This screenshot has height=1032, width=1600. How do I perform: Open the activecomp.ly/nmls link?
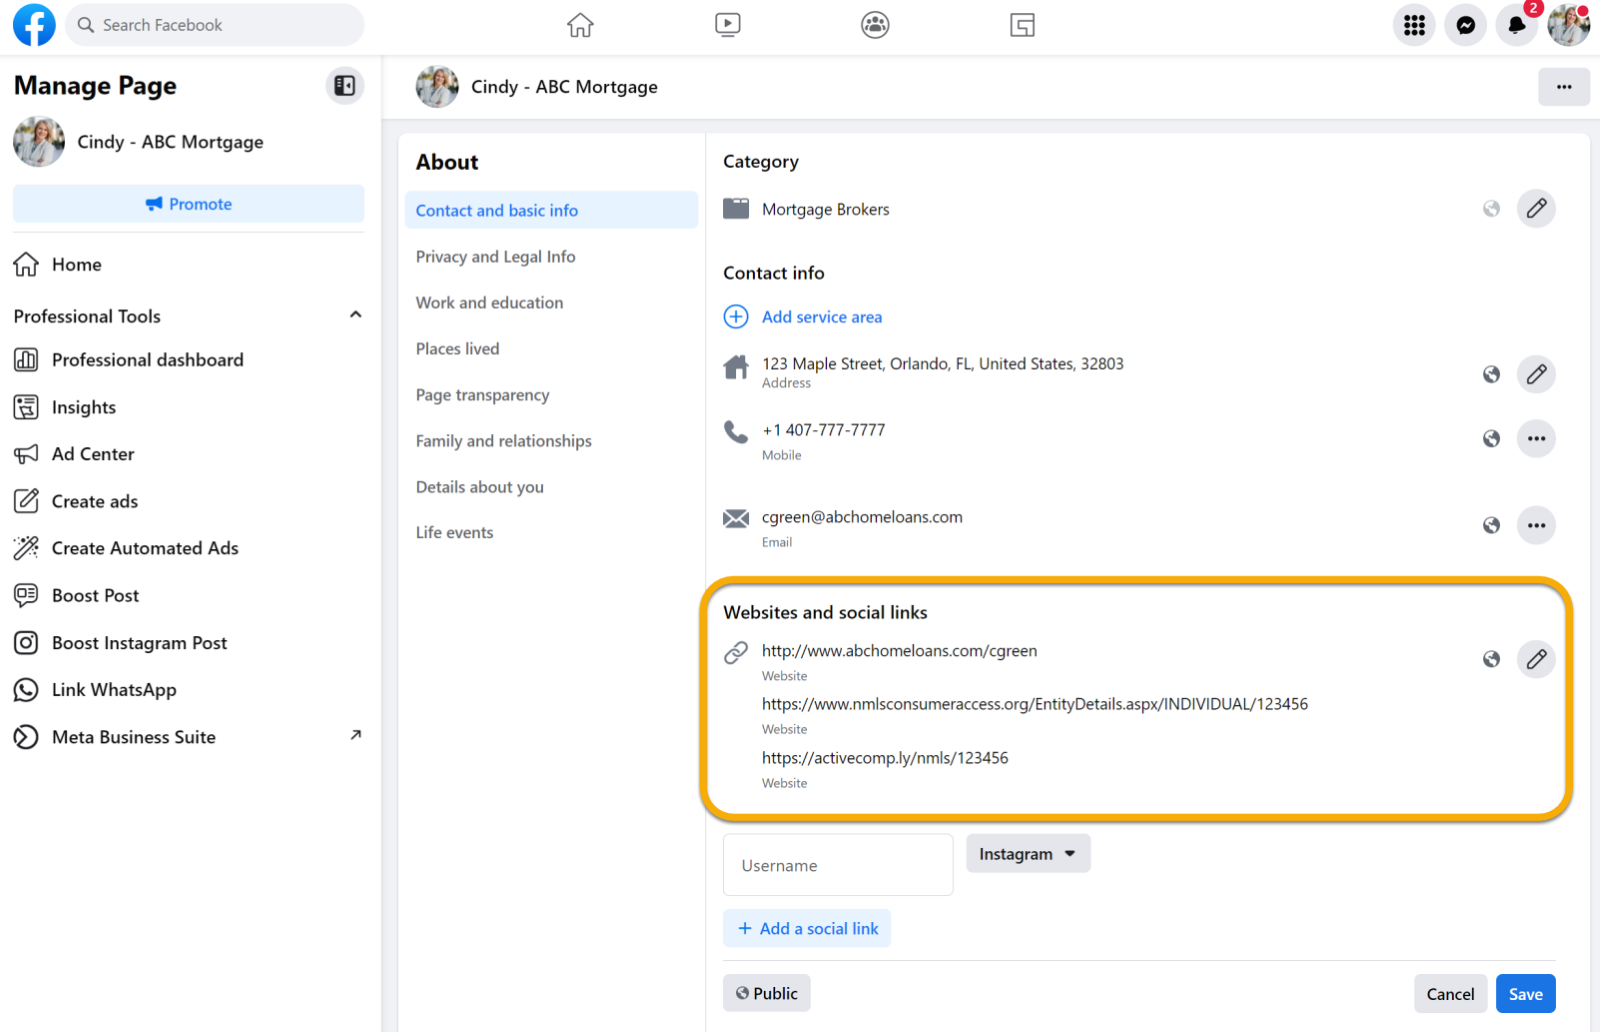[x=885, y=758]
